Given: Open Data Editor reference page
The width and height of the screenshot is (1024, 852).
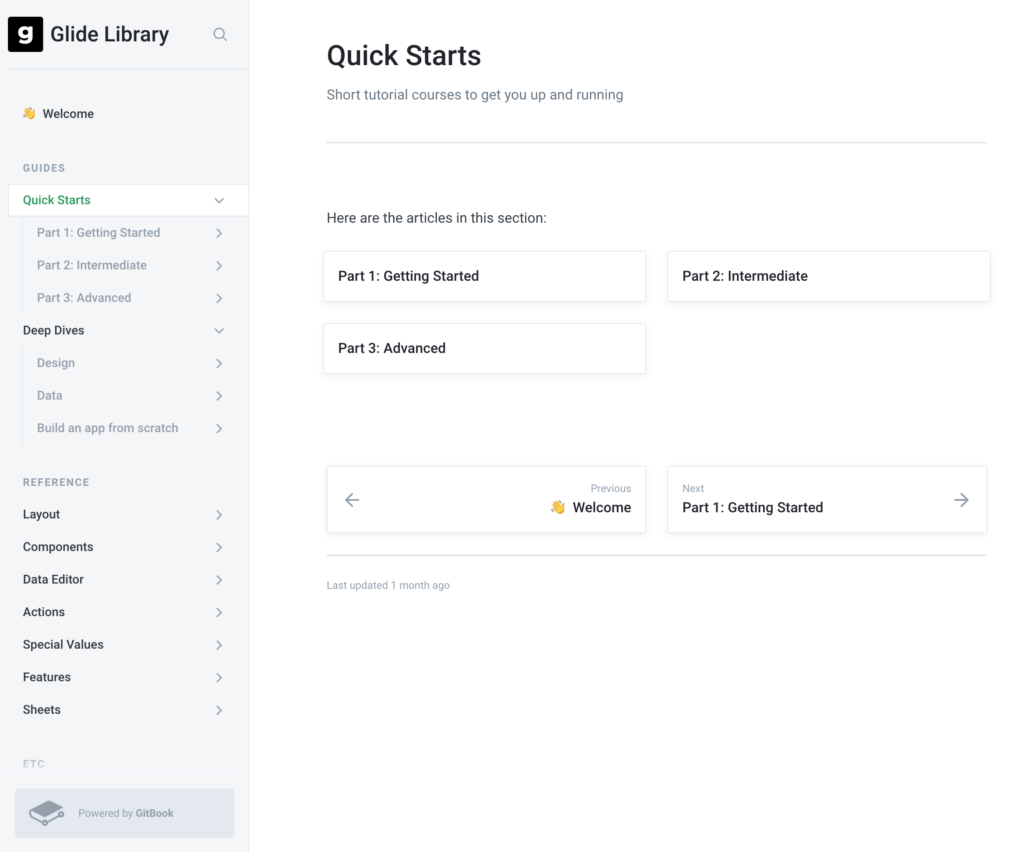Looking at the screenshot, I should pos(54,580).
